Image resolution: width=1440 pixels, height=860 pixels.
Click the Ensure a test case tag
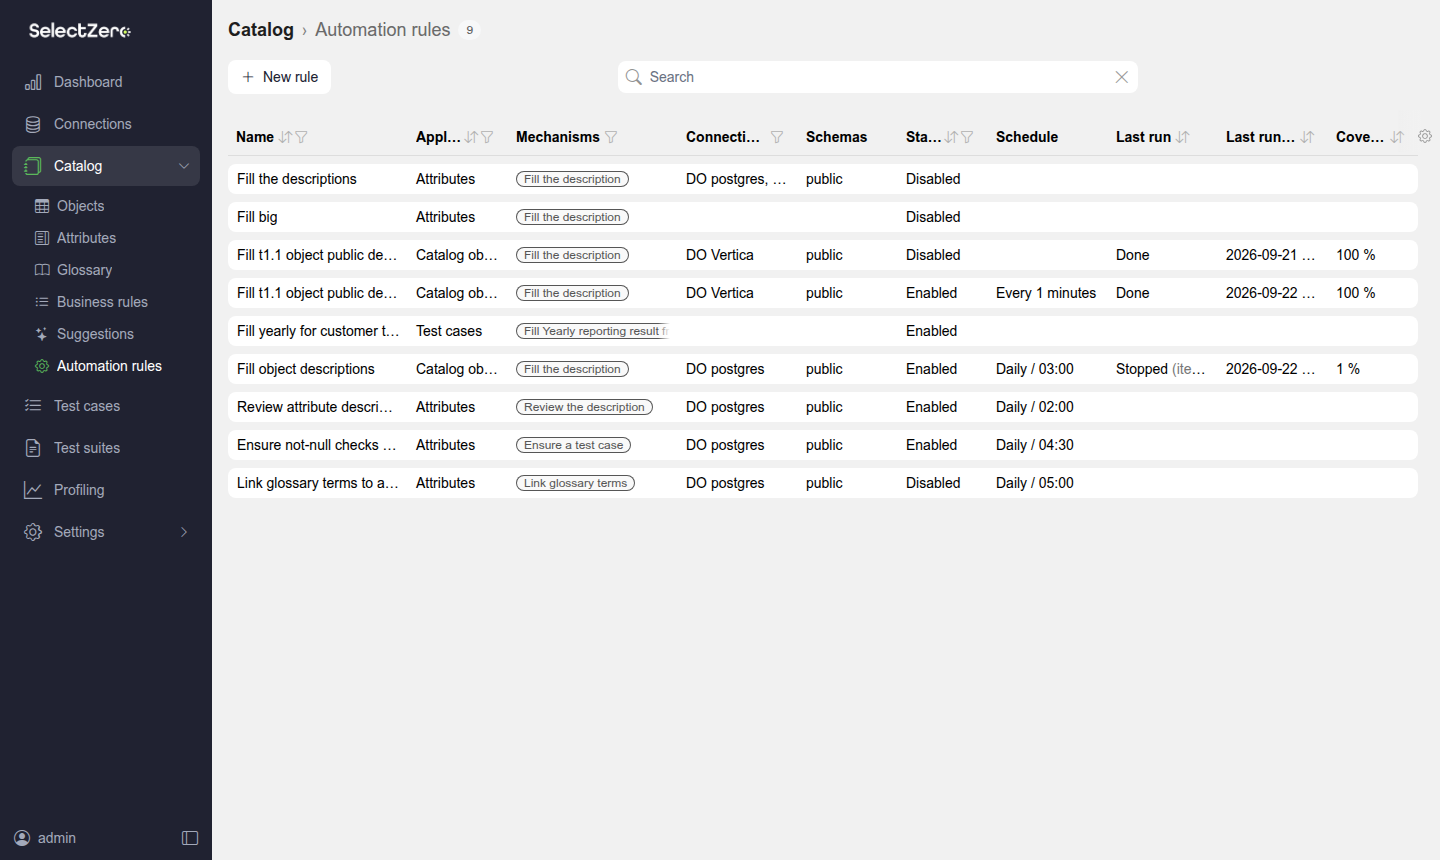[573, 445]
